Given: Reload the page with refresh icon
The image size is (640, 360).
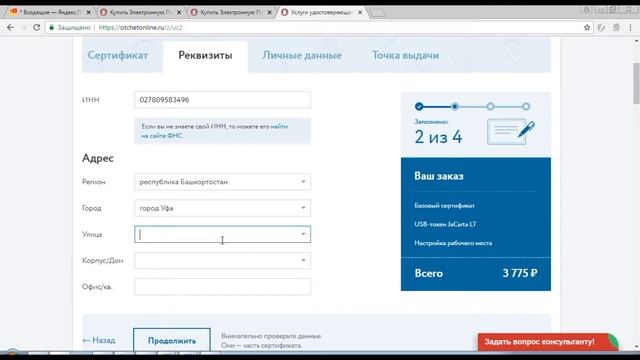Looking at the screenshot, I should pyautogui.click(x=36, y=27).
